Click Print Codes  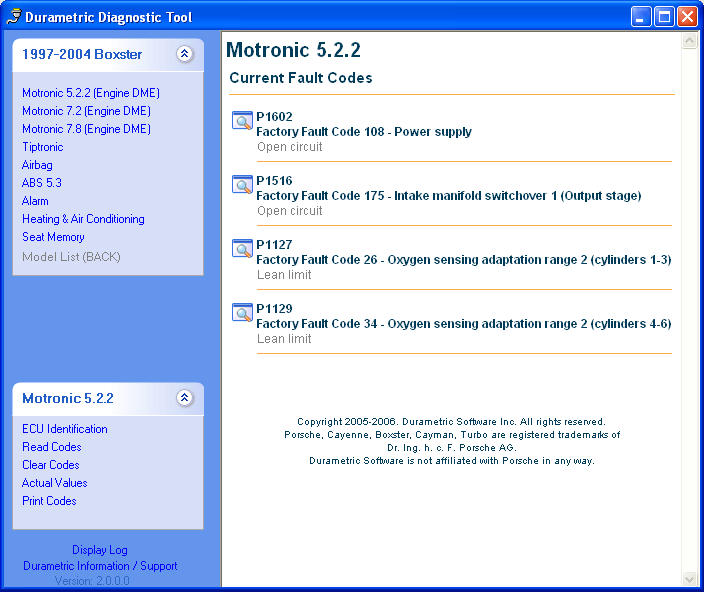49,501
